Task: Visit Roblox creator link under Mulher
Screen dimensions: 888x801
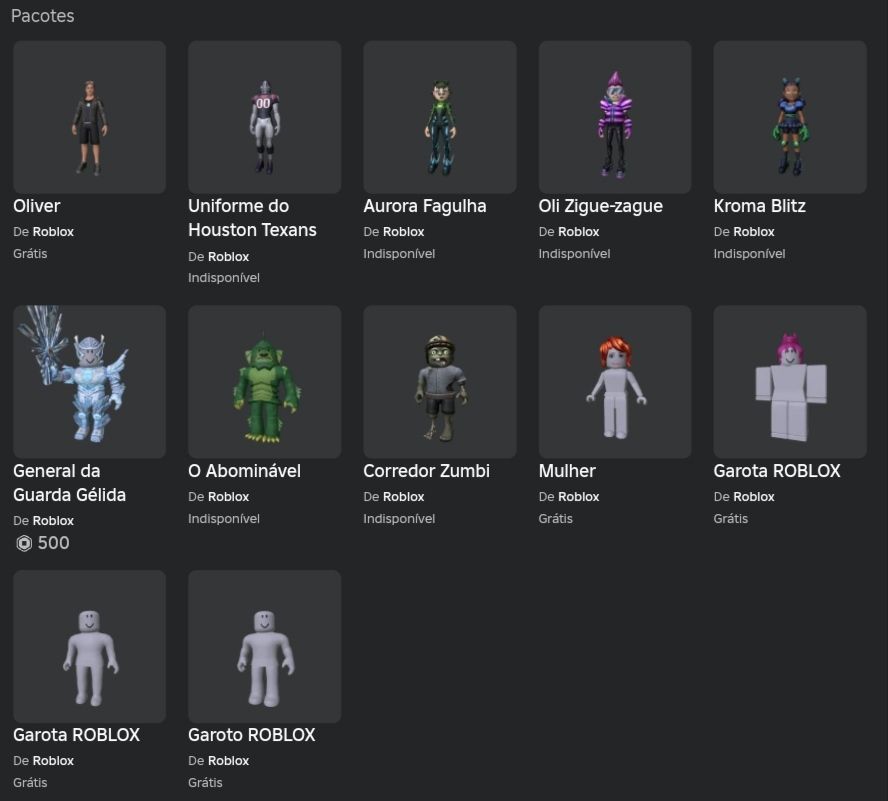Action: 579,497
